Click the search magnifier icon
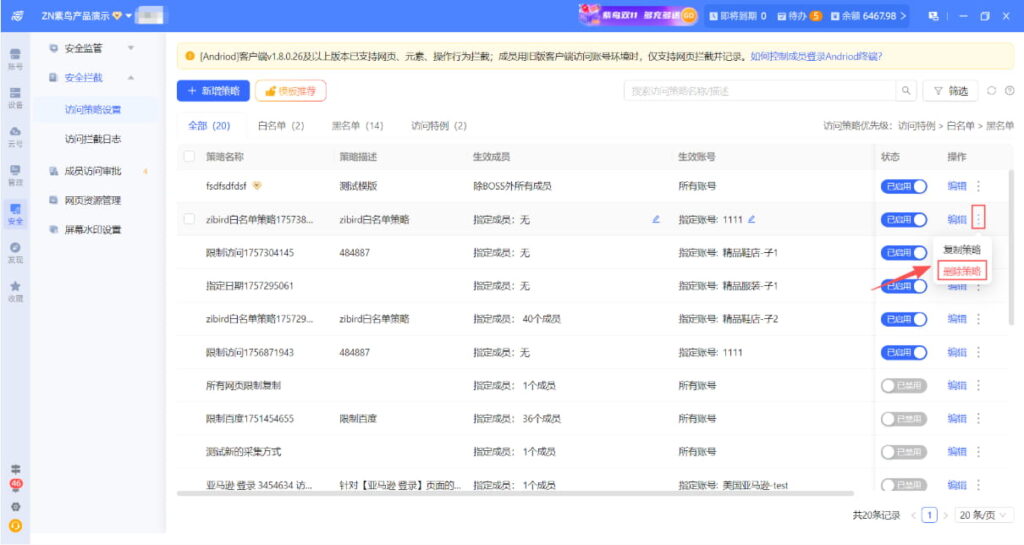Screen dimensions: 1024x545 (x=906, y=91)
